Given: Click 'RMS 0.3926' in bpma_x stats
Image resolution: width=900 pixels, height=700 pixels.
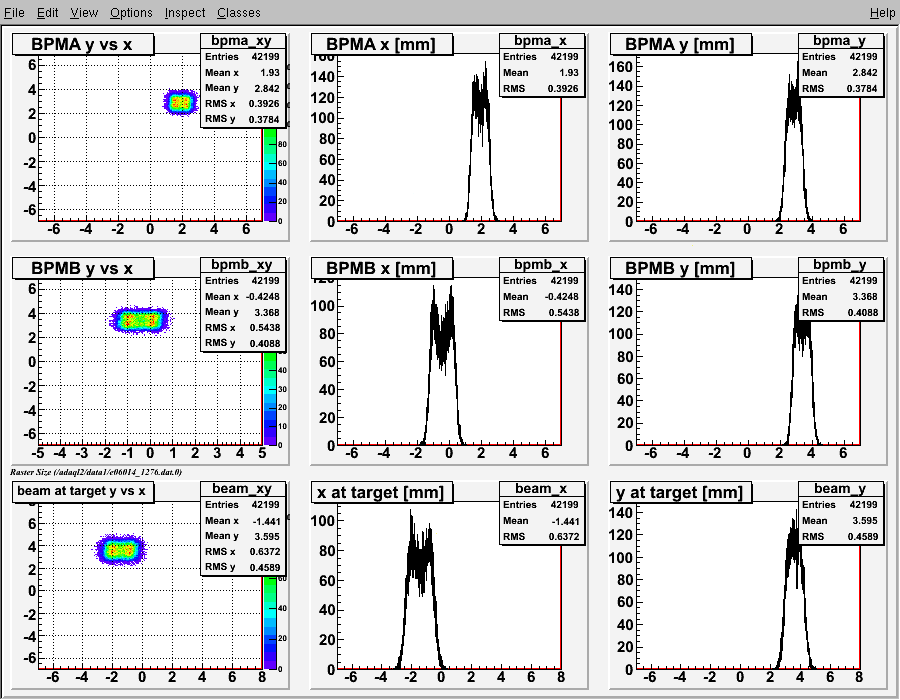Looking at the screenshot, I should 541,89.
